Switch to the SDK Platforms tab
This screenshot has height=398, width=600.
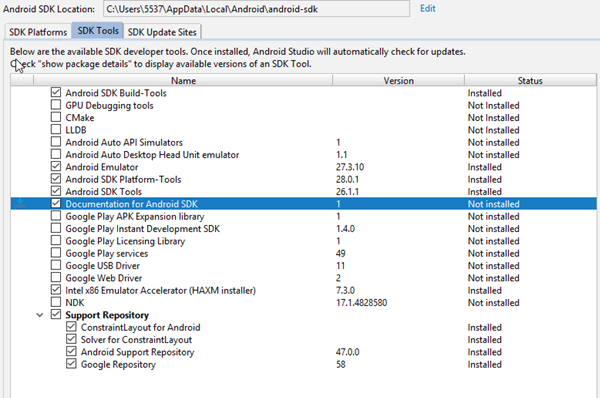(38, 32)
